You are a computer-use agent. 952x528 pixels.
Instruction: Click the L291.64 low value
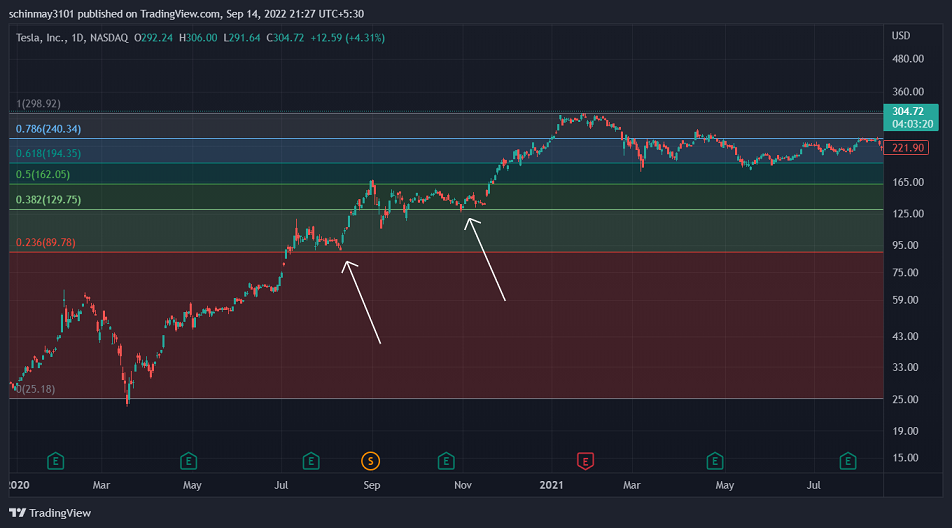click(242, 38)
